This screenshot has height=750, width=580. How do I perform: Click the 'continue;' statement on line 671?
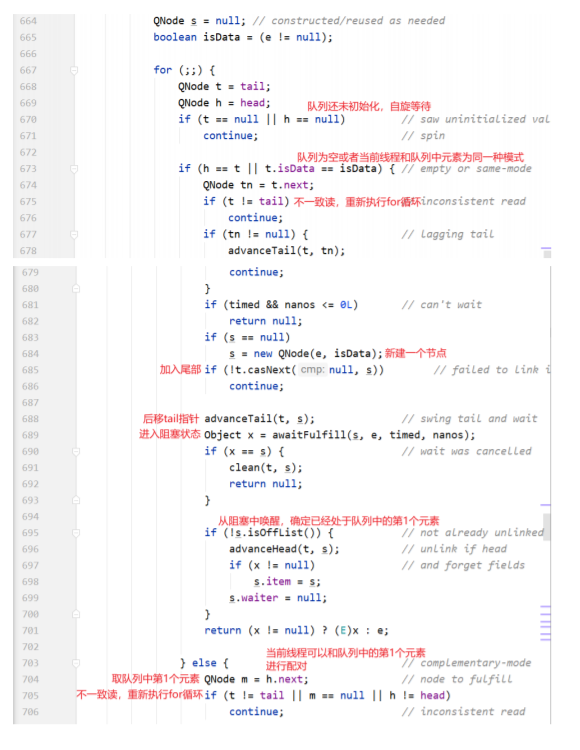coord(230,136)
